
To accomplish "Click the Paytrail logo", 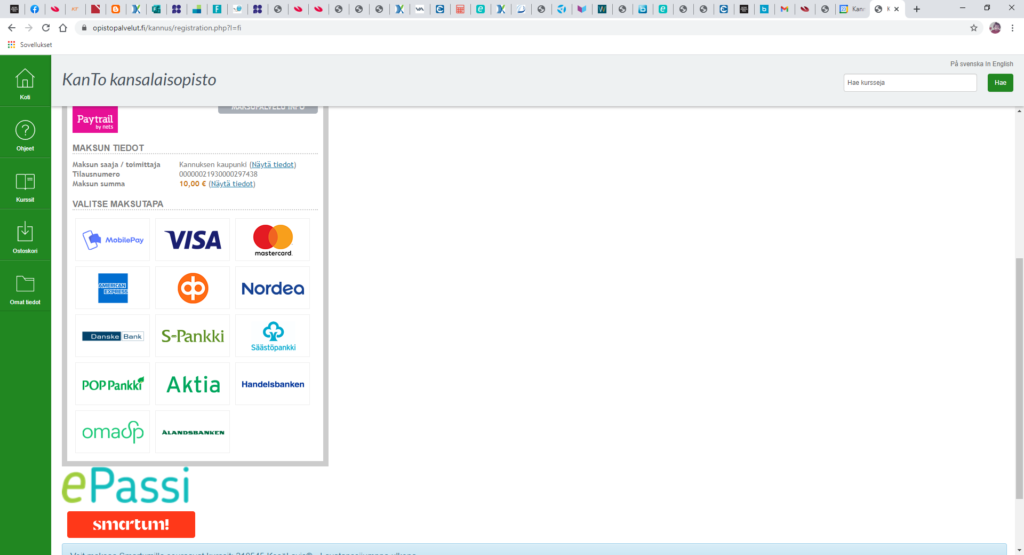I will pos(95,119).
